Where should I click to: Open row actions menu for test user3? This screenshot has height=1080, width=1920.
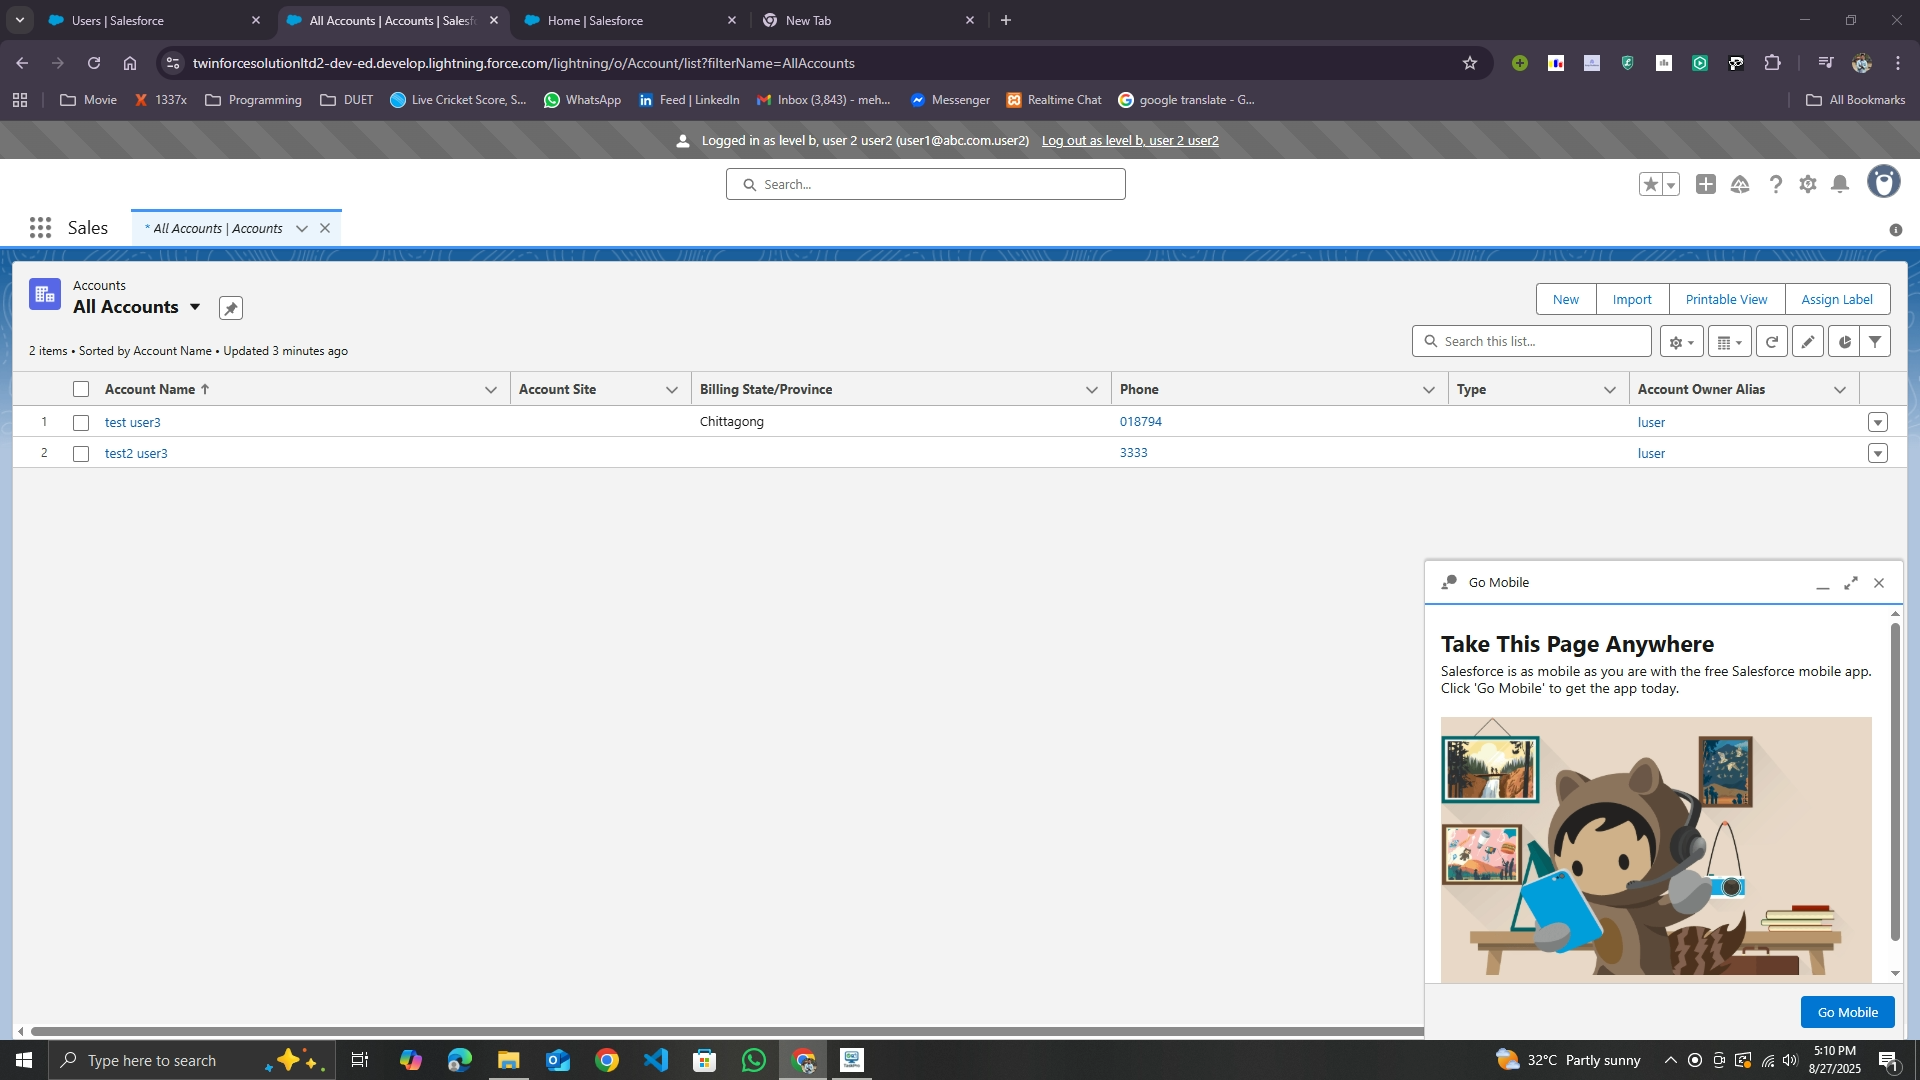[1877, 423]
